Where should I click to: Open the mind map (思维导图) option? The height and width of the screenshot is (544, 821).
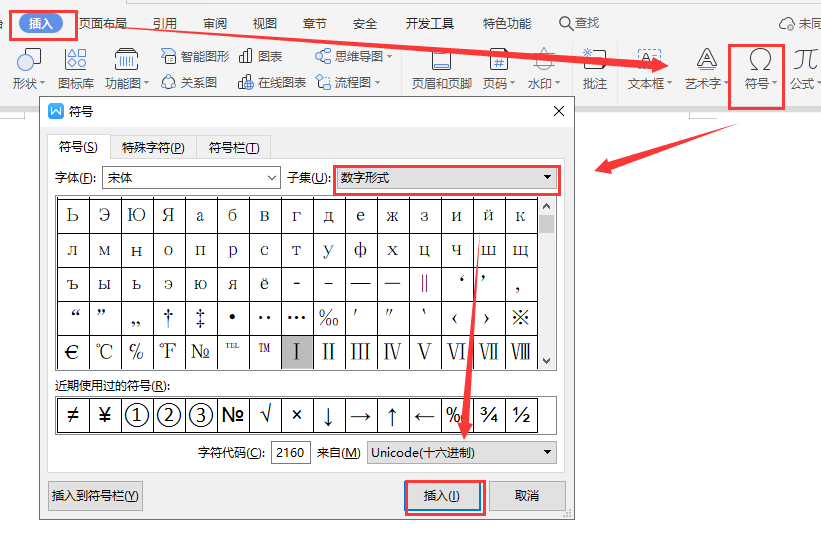click(x=353, y=57)
